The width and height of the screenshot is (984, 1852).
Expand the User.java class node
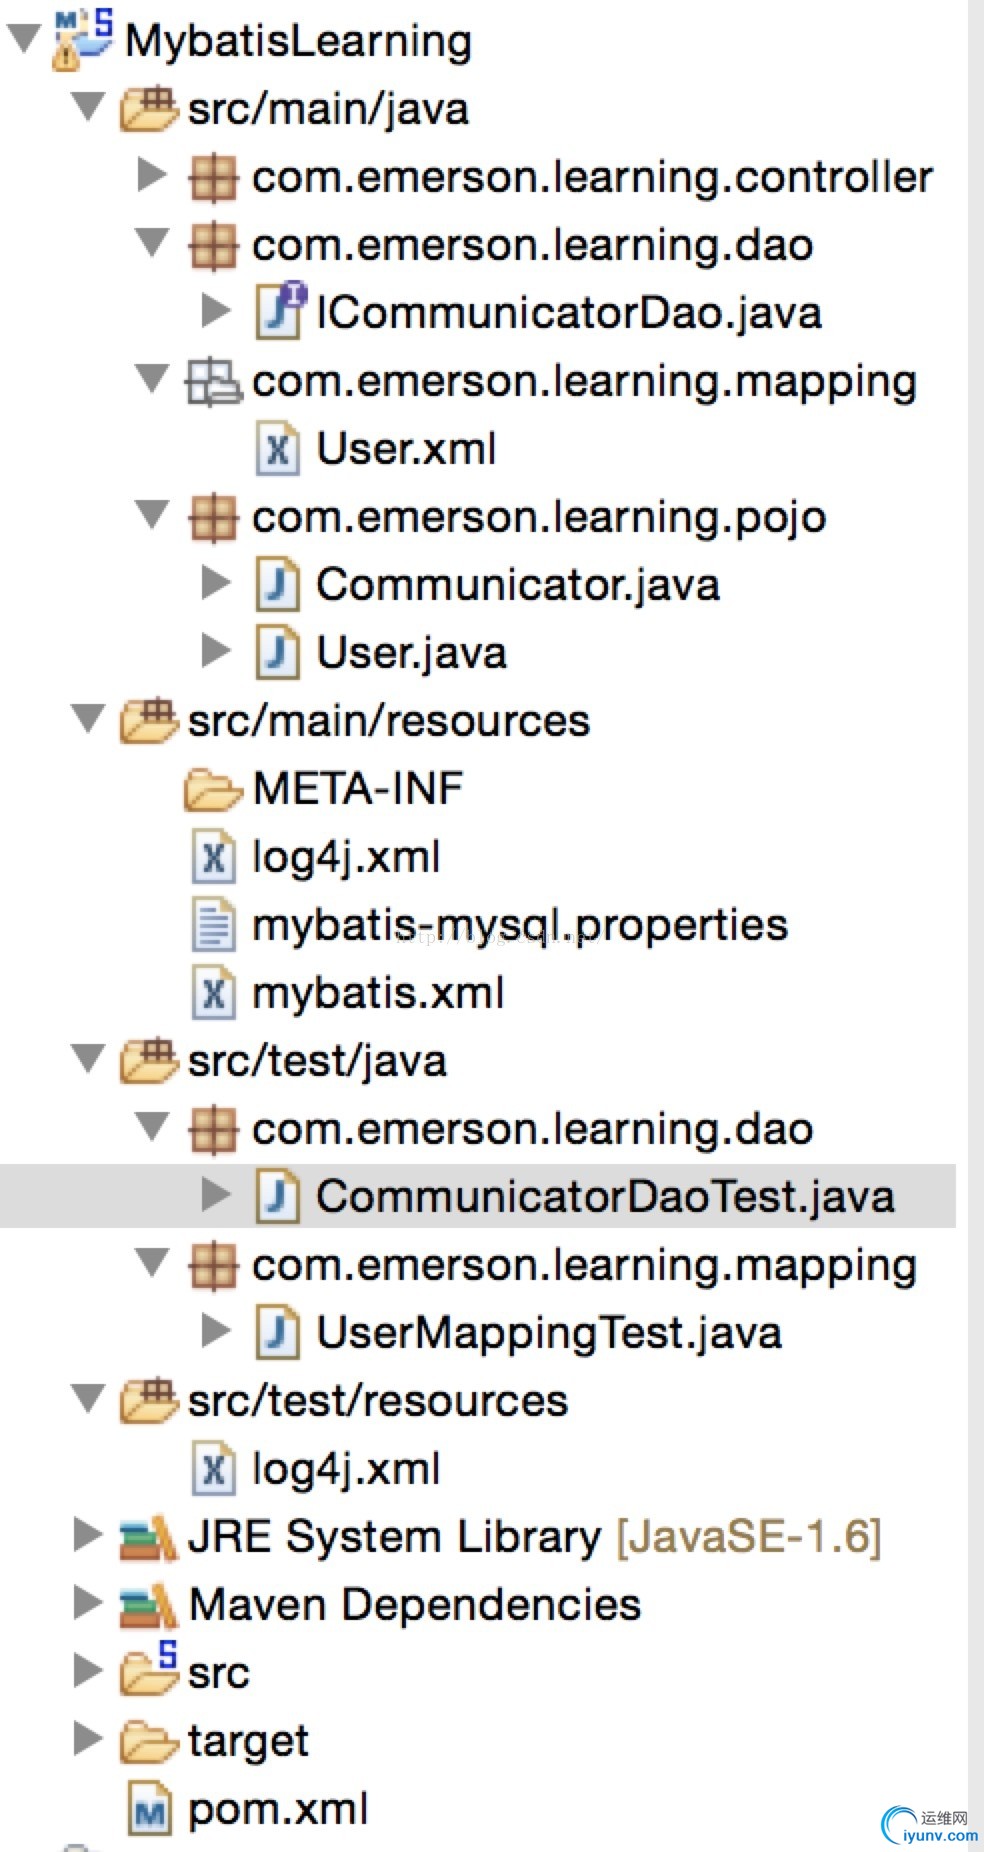(216, 651)
